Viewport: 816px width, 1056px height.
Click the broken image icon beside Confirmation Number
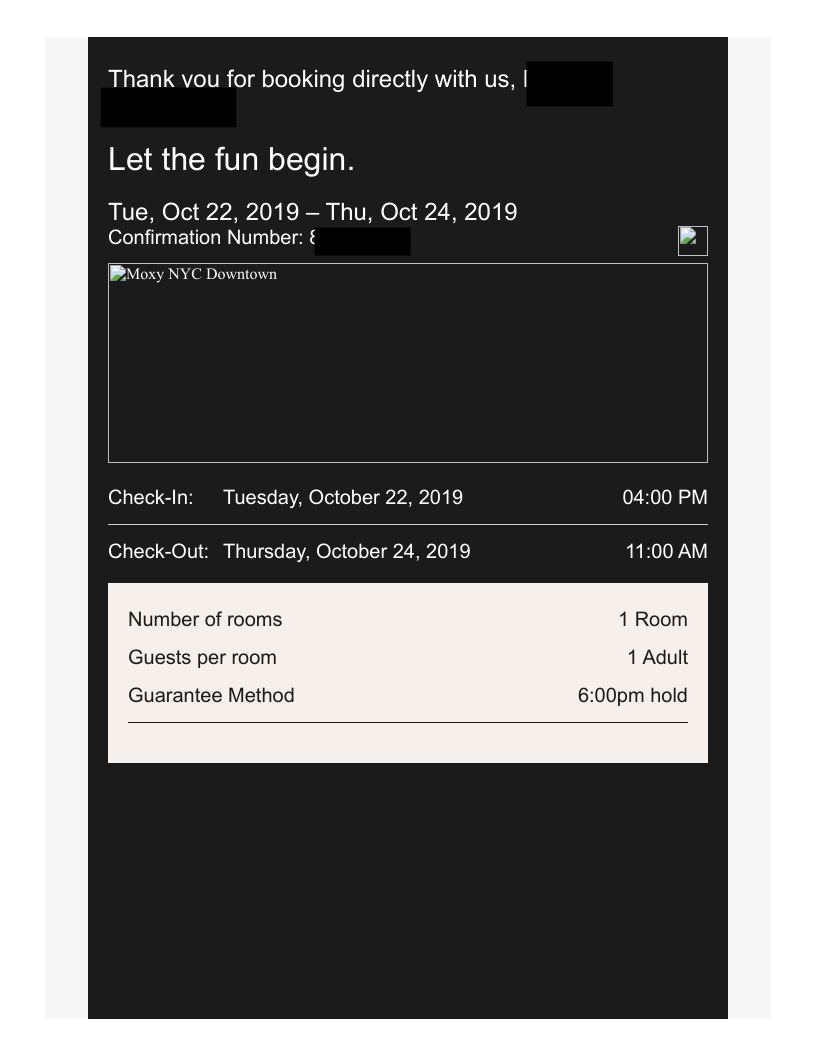[x=692, y=241]
